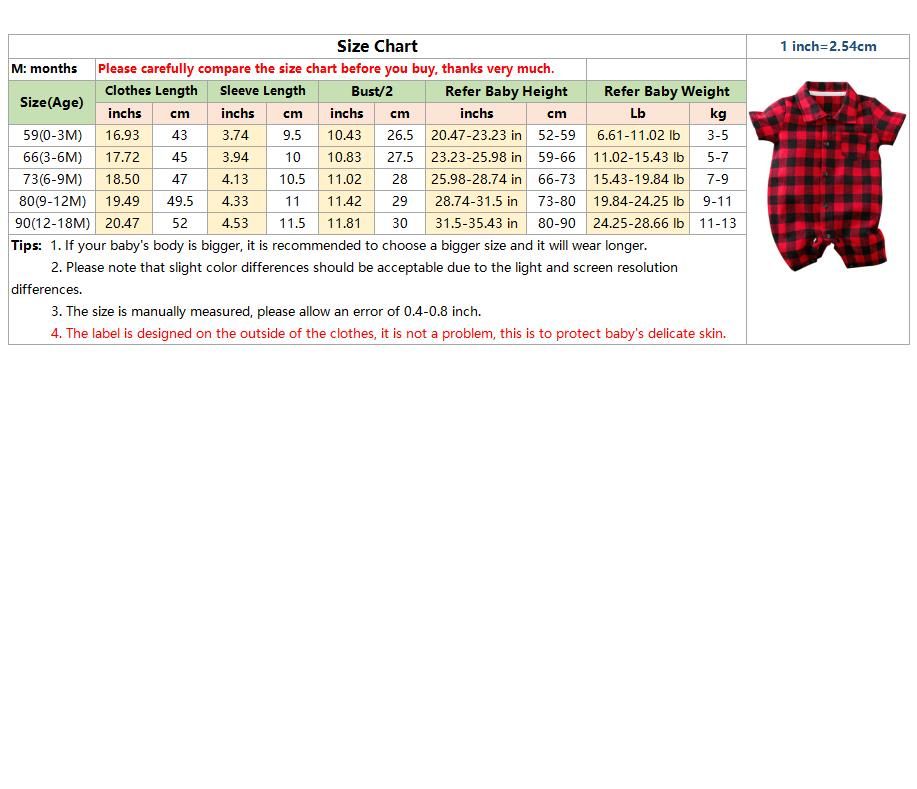This screenshot has width=917, height=789.
Task: Click the Refer Baby Height header
Action: point(506,91)
